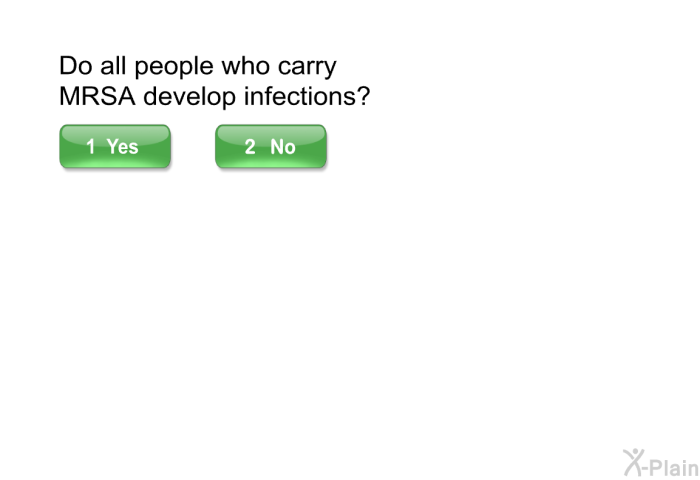Click the word 'Plain' in watermark logo
This screenshot has height=480, width=700.
click(x=675, y=468)
